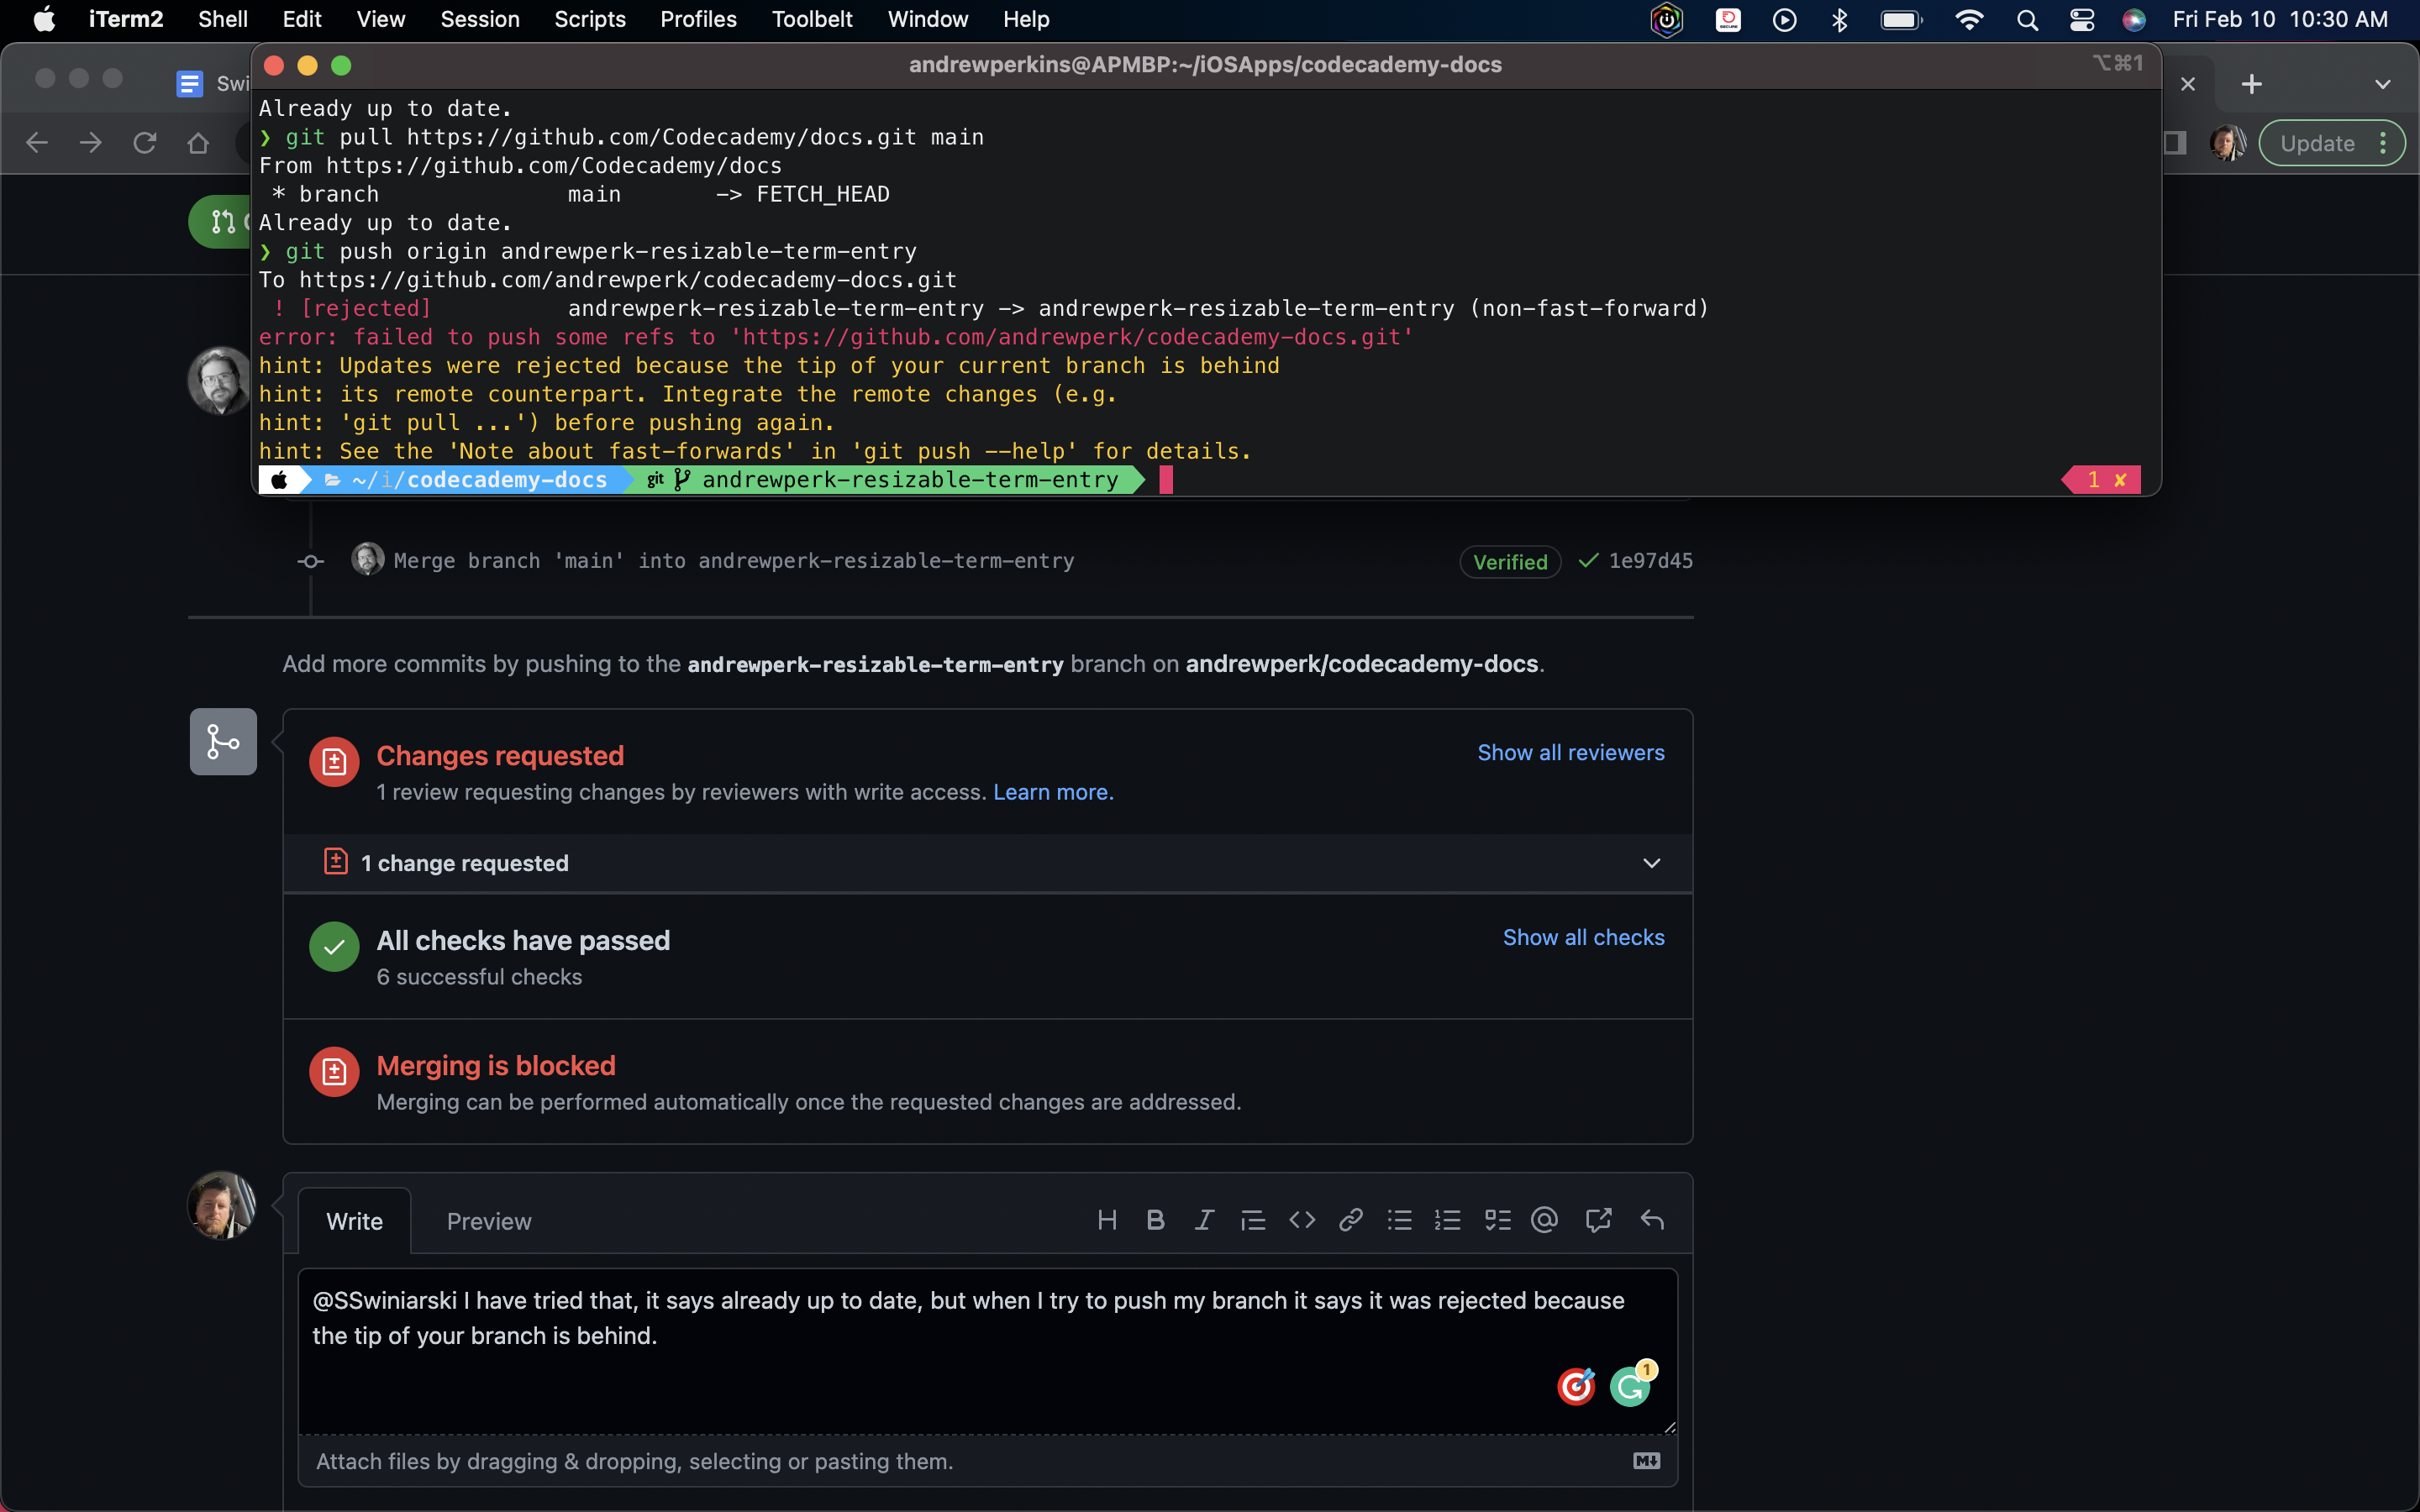
Task: Click the Verified badge
Action: [x=1510, y=562]
